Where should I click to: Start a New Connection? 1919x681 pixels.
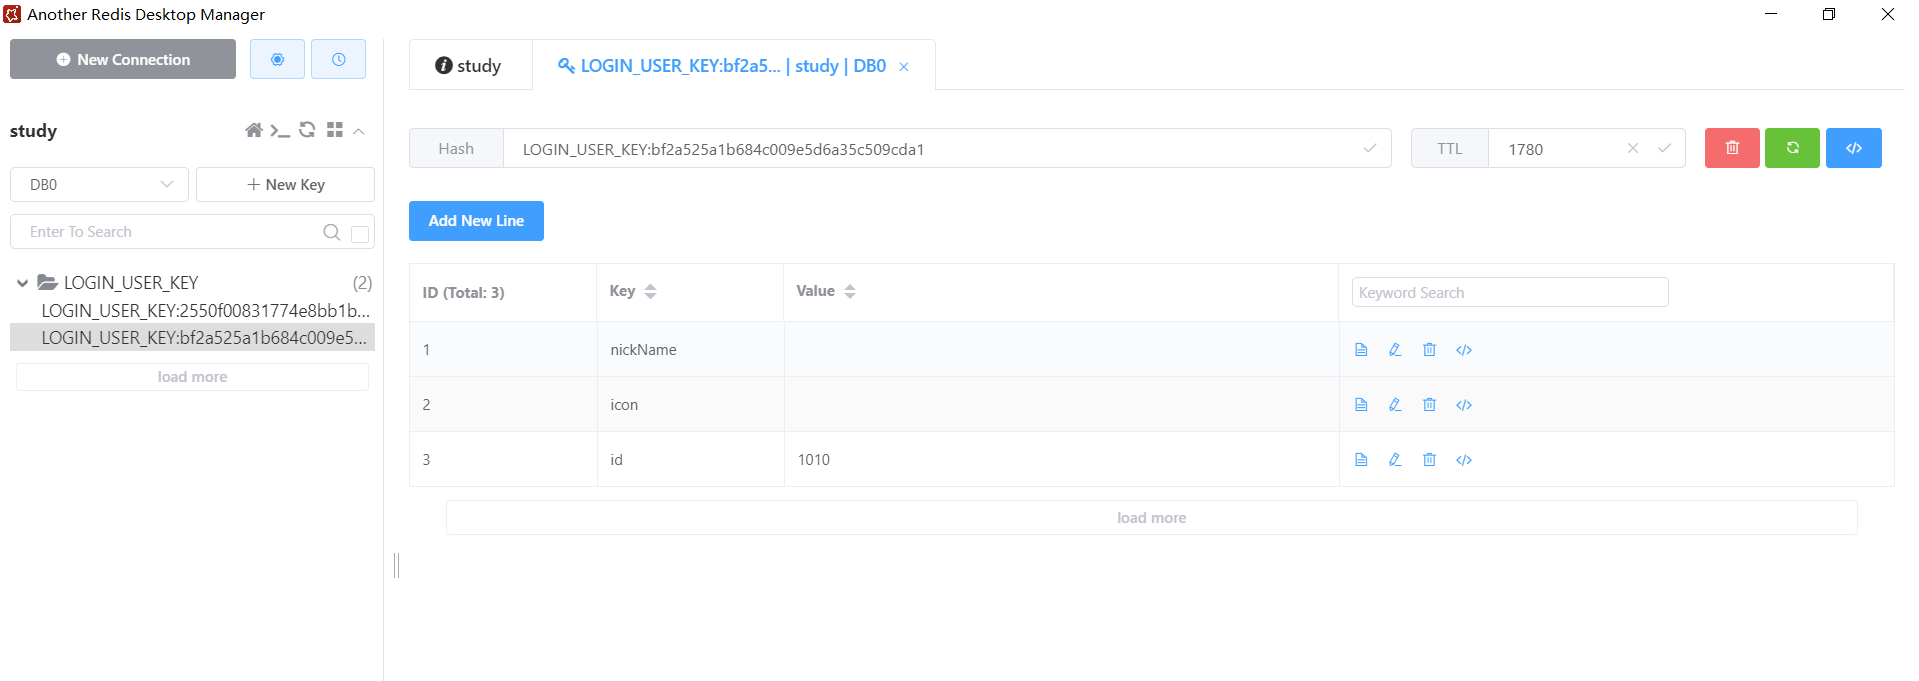point(123,59)
